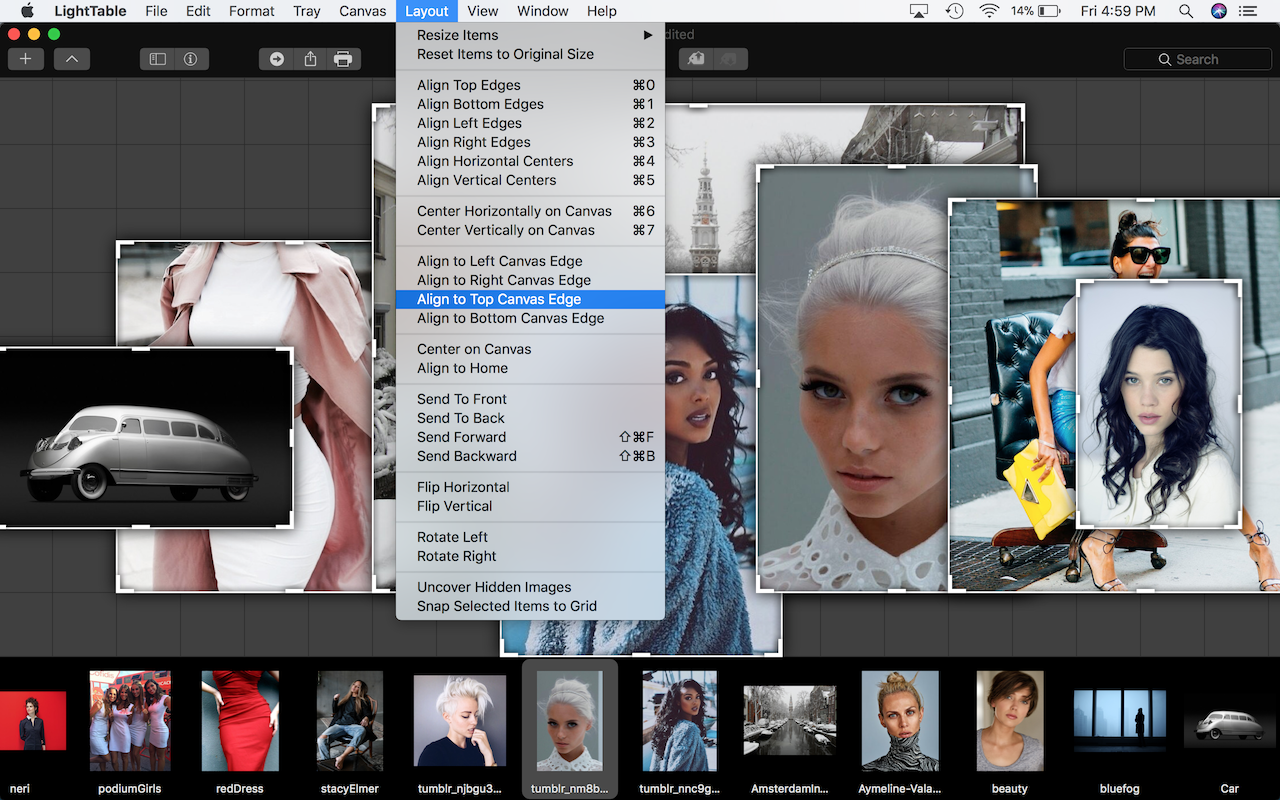Click the Search field in toolbar
Viewport: 1280px width, 800px height.
1197,59
